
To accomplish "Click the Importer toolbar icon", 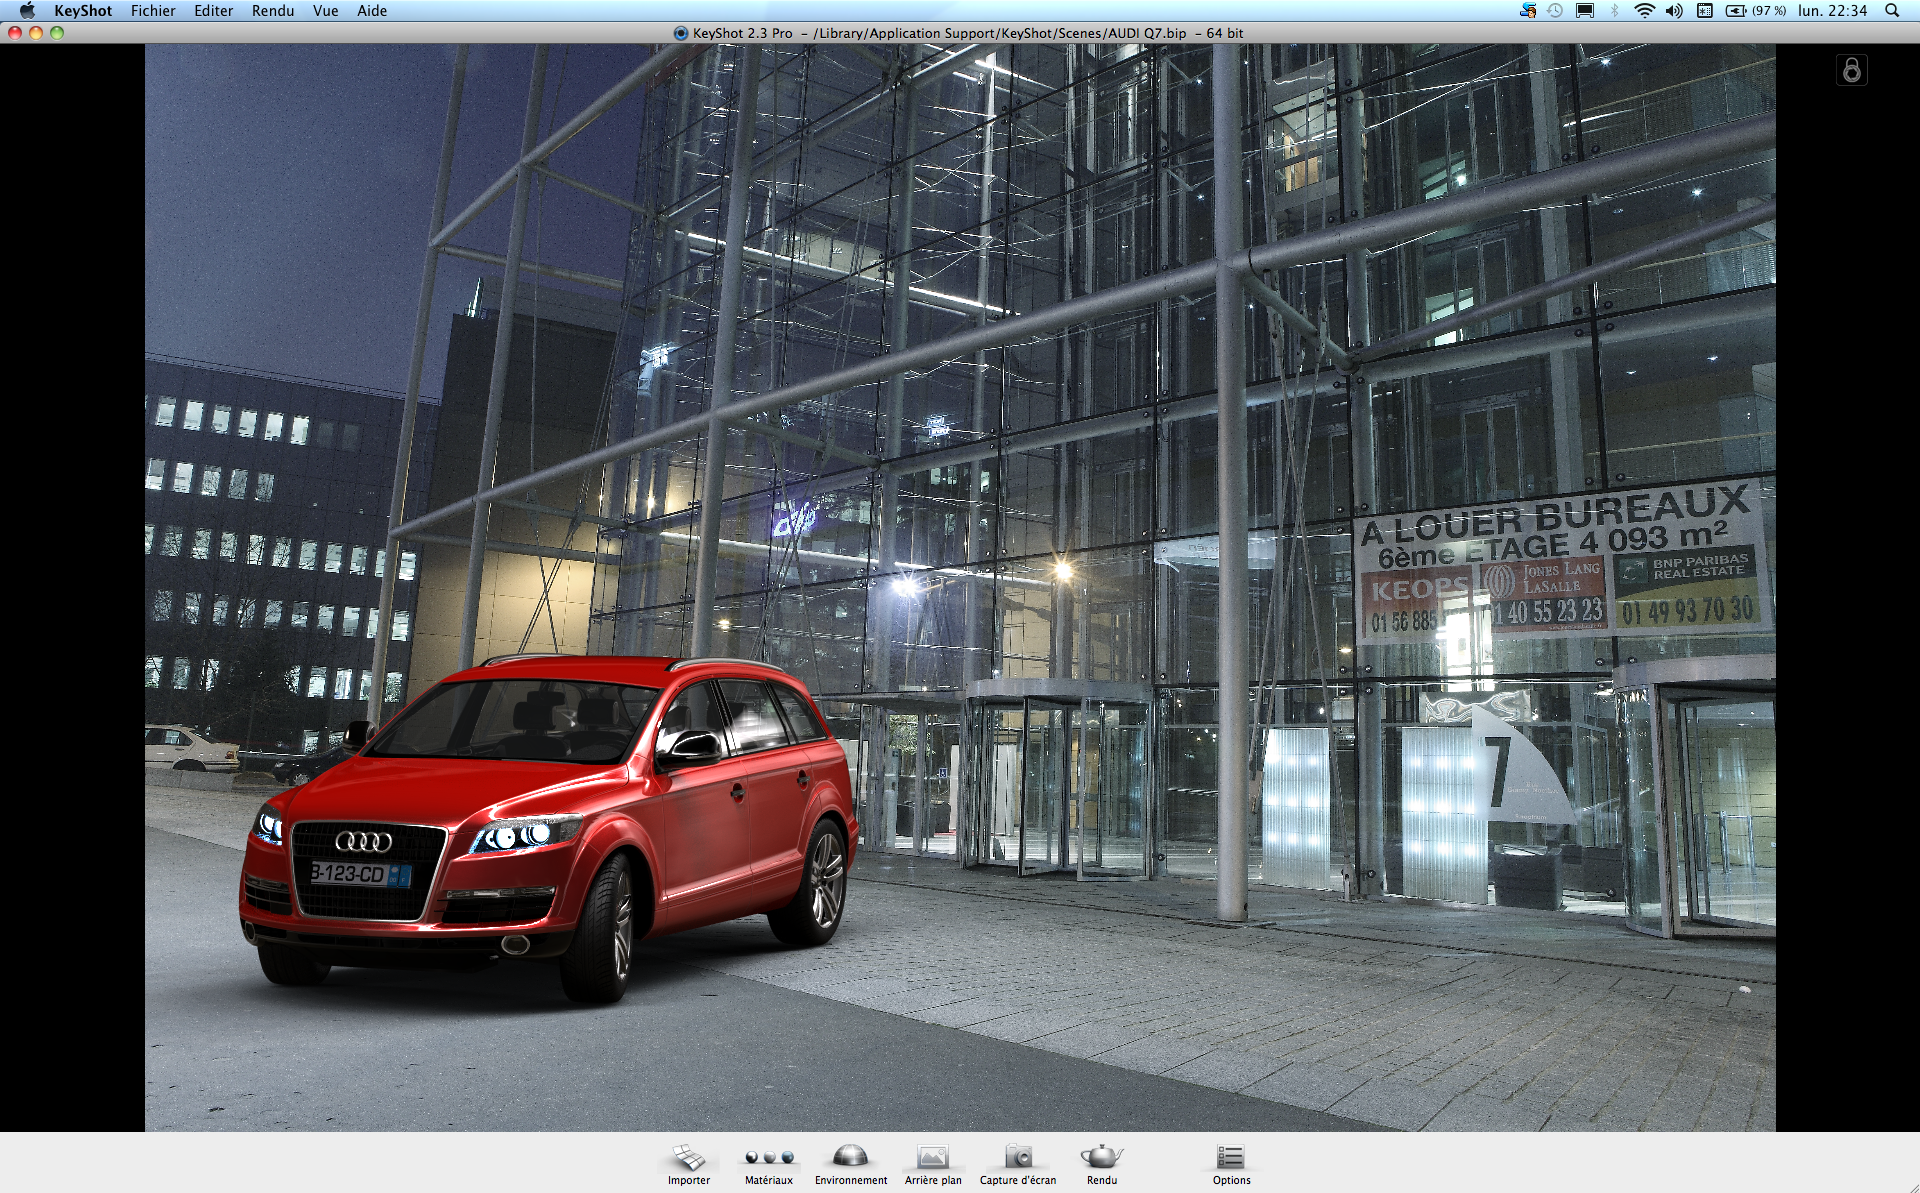I will [689, 1159].
